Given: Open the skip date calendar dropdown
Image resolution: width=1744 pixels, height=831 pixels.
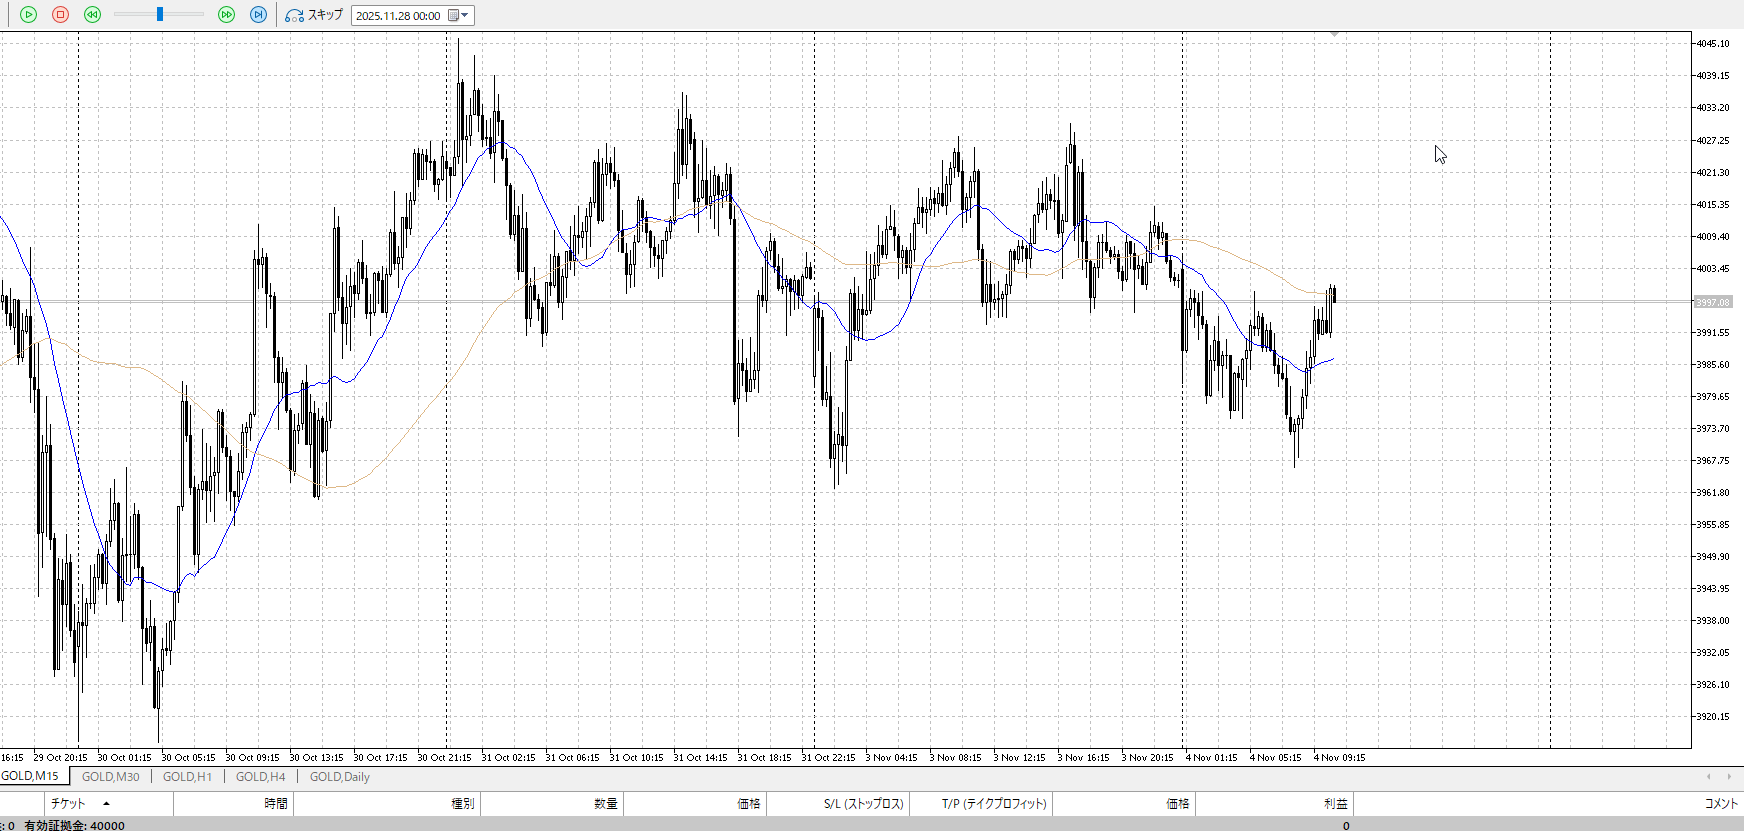Looking at the screenshot, I should point(459,15).
